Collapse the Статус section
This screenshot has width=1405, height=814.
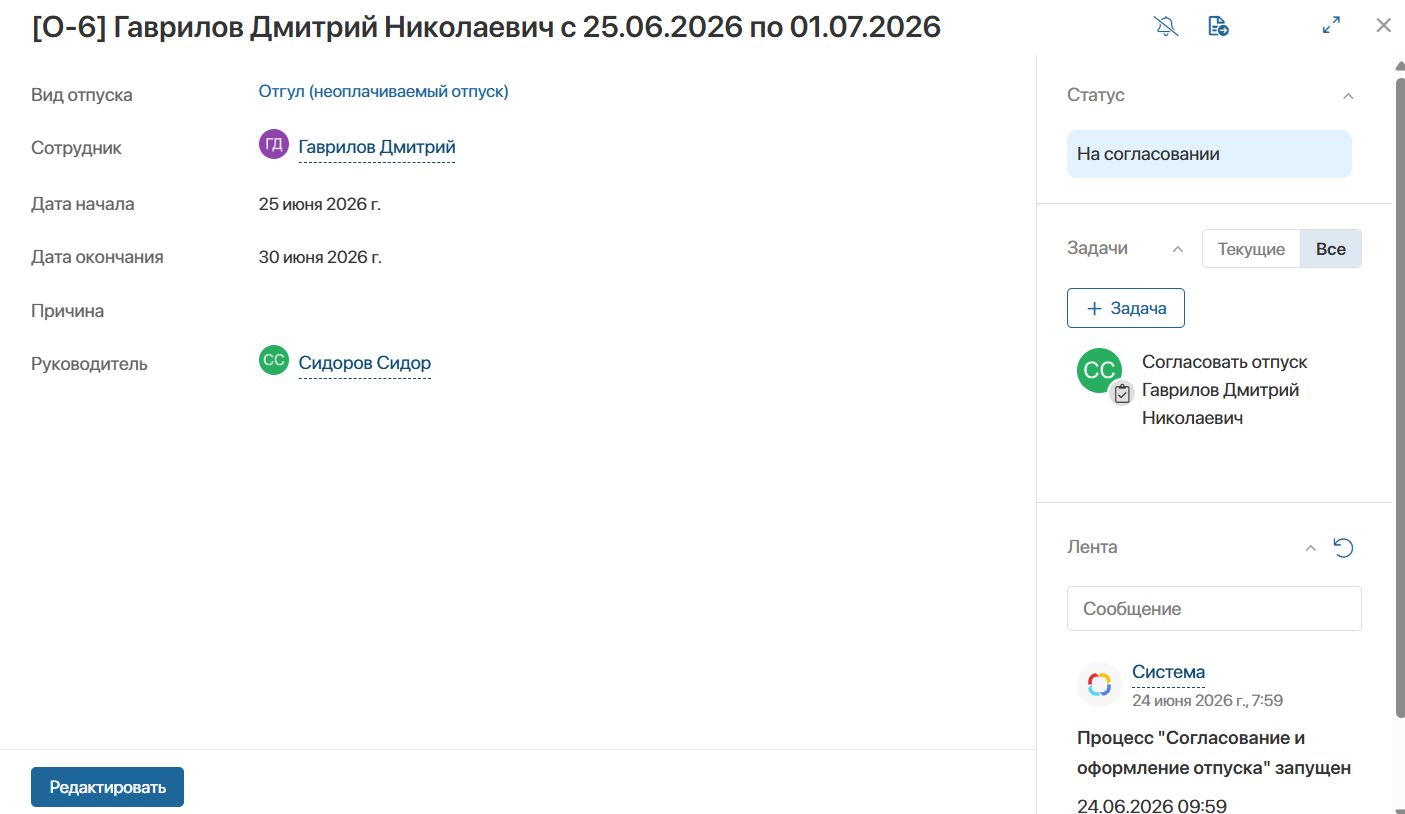coord(1348,96)
